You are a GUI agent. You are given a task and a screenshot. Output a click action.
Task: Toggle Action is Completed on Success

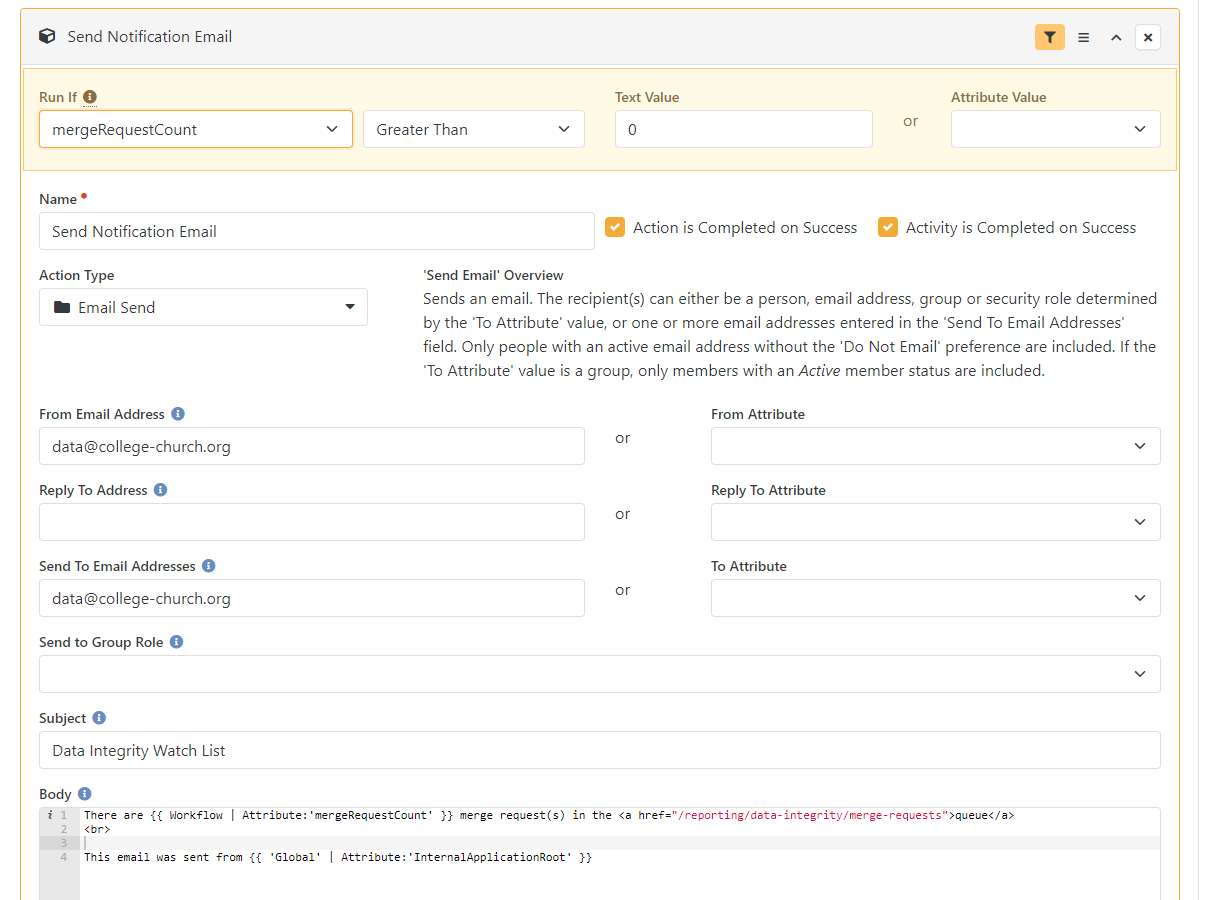point(615,227)
